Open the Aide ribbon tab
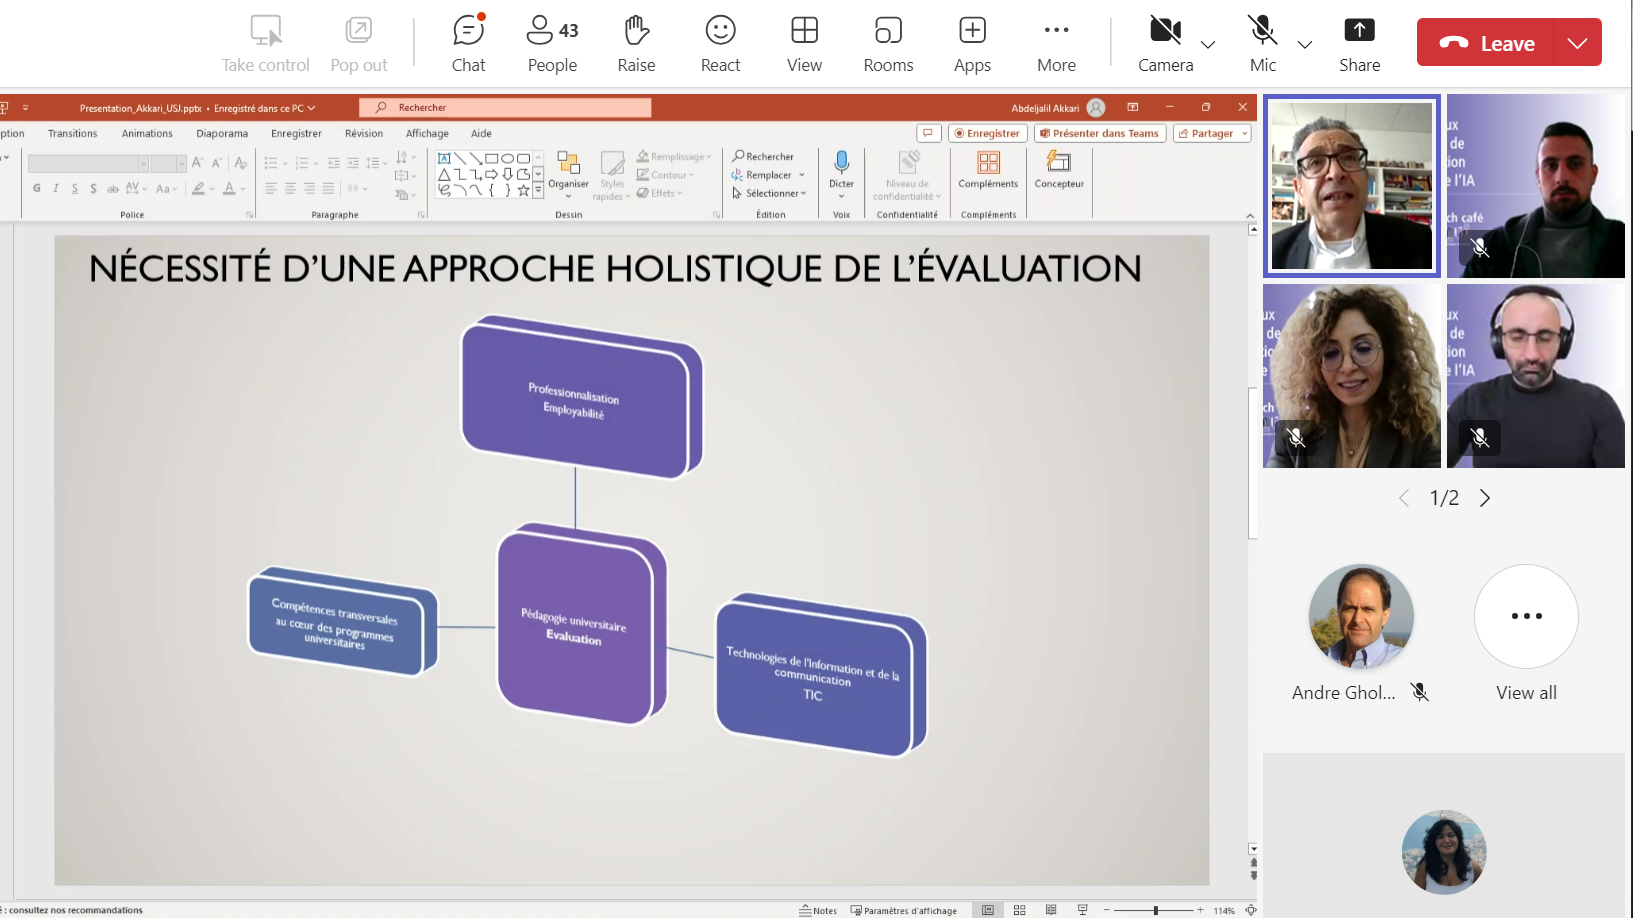 (x=481, y=133)
